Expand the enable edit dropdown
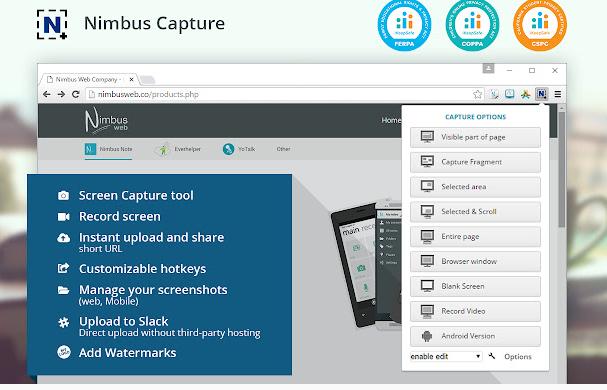Viewport: 607px width, 390px height. pyautogui.click(x=446, y=356)
